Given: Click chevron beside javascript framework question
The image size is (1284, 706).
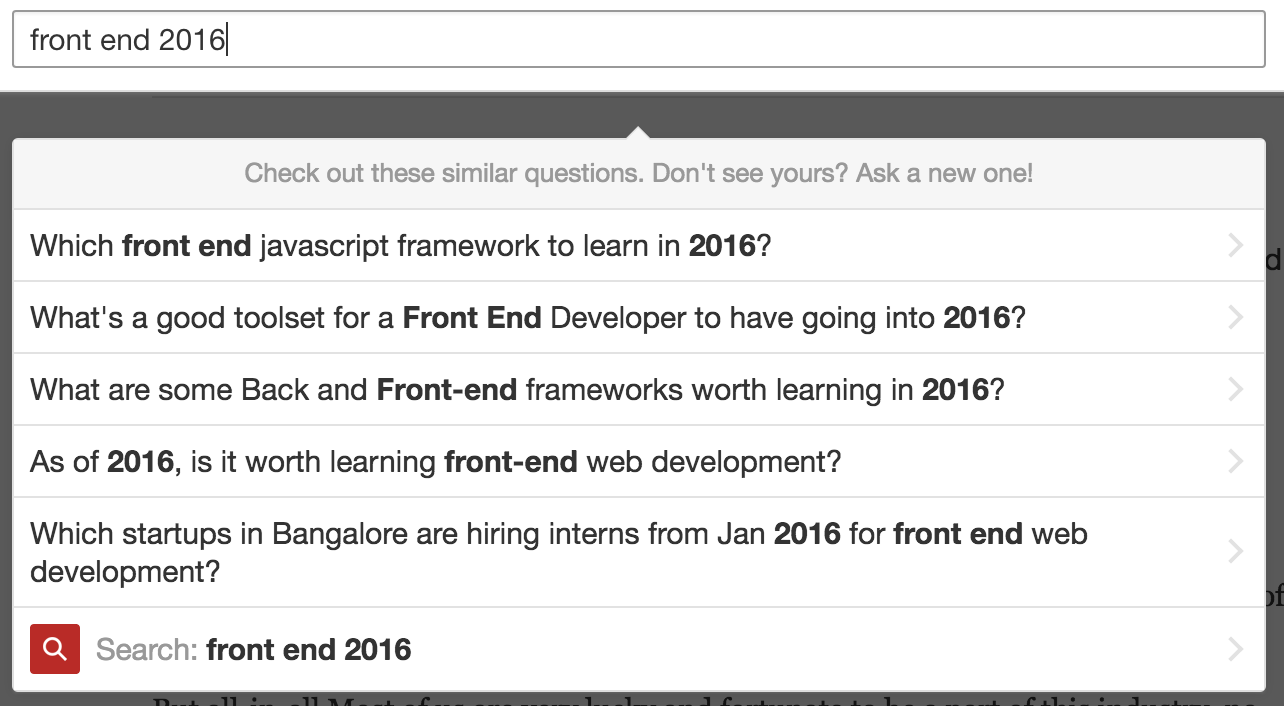Looking at the screenshot, I should [1236, 246].
